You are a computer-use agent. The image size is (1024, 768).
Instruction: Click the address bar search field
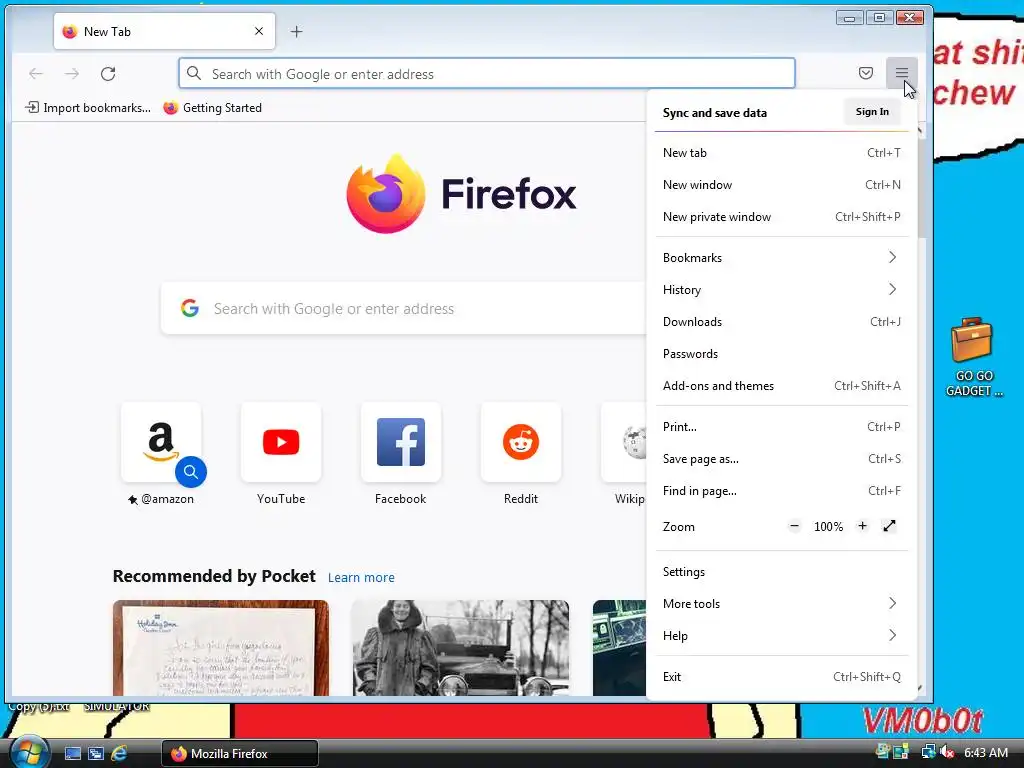[x=487, y=73]
